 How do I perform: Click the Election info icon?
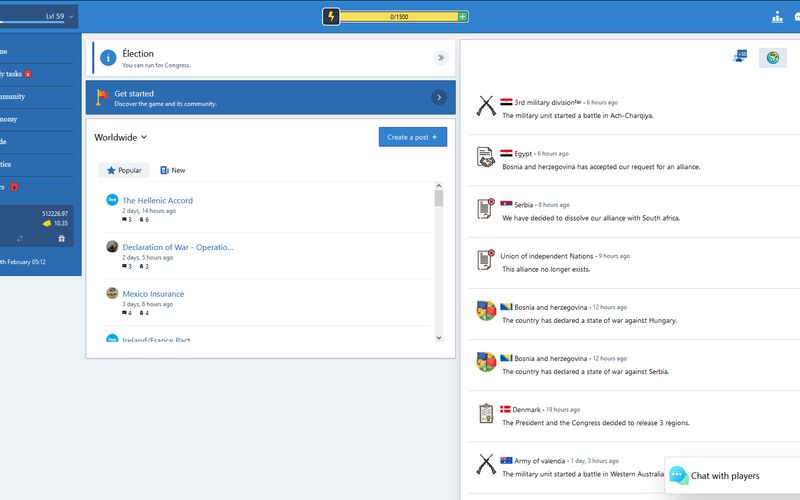tap(108, 58)
